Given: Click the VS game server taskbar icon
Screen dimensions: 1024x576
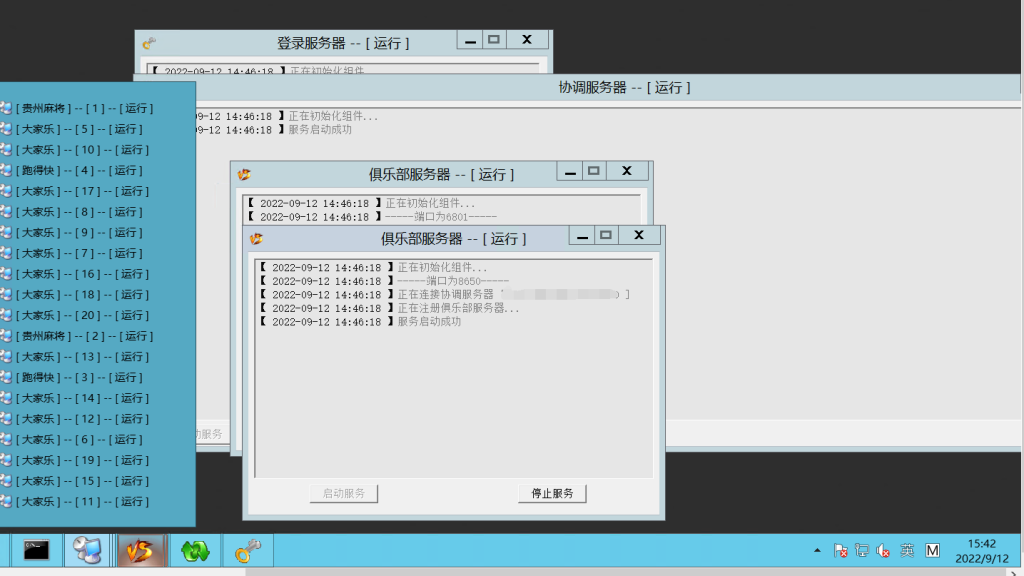Looking at the screenshot, I should pos(141,550).
